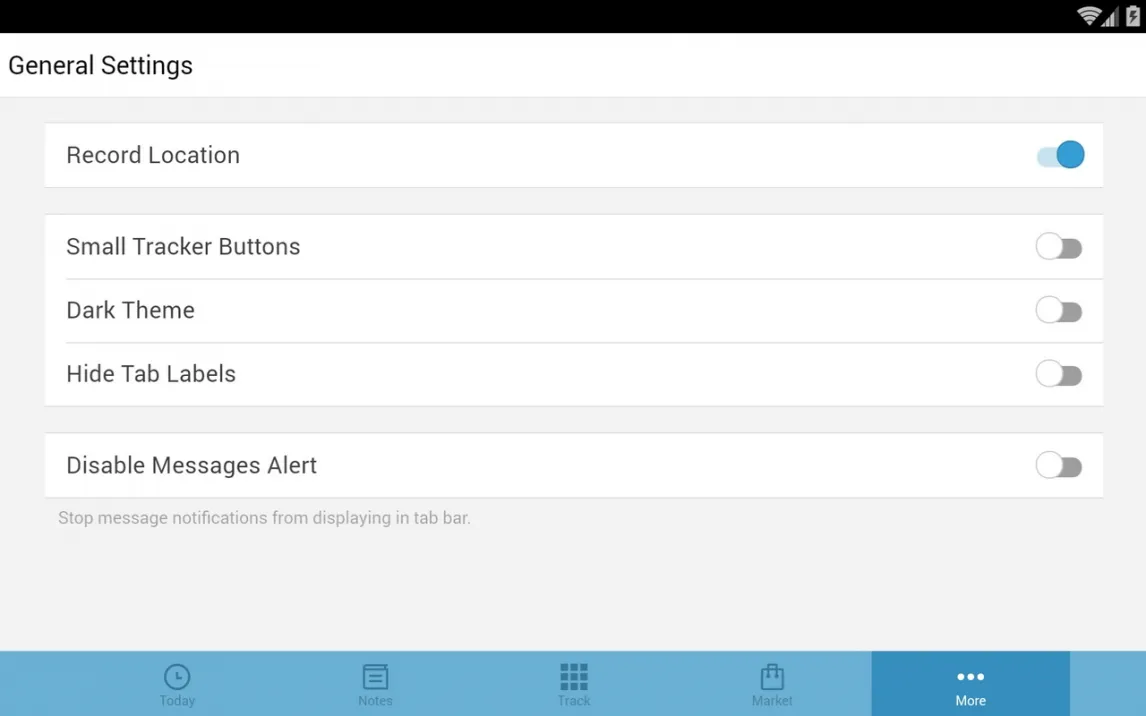
Task: Enable the Small Tracker Buttons switch
Action: click(x=1059, y=247)
